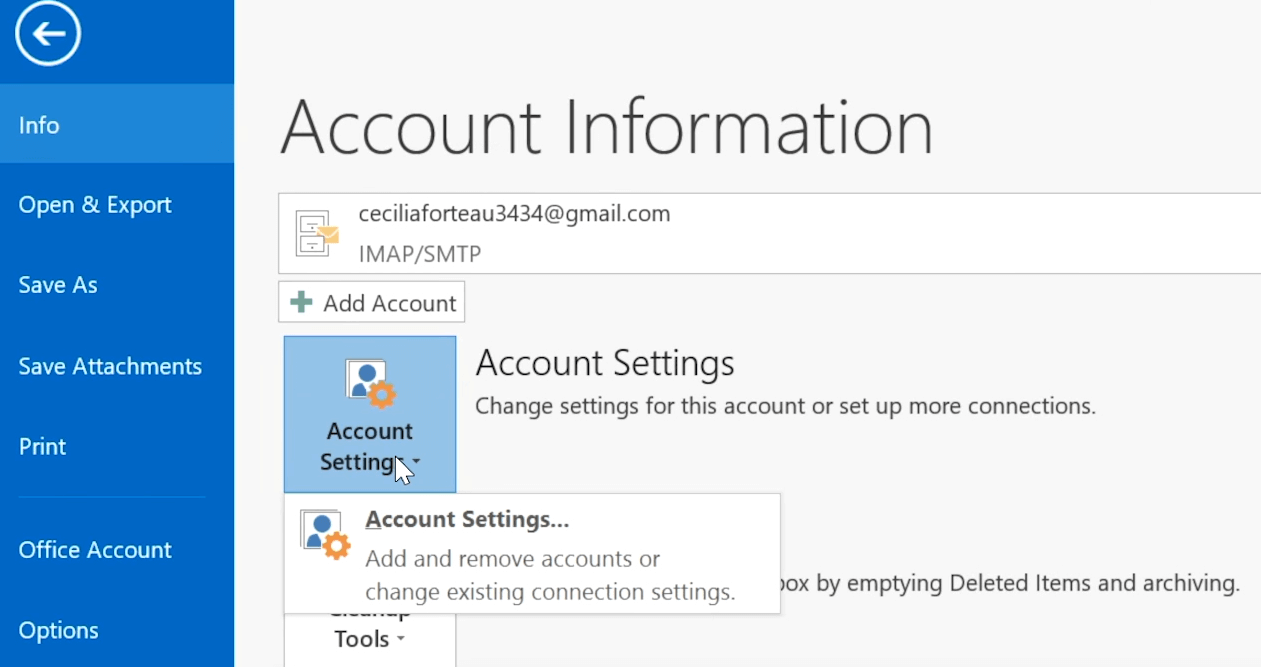Screen dimensions: 1261x667
Task: Click the back arrow circle icon
Action: (x=48, y=34)
